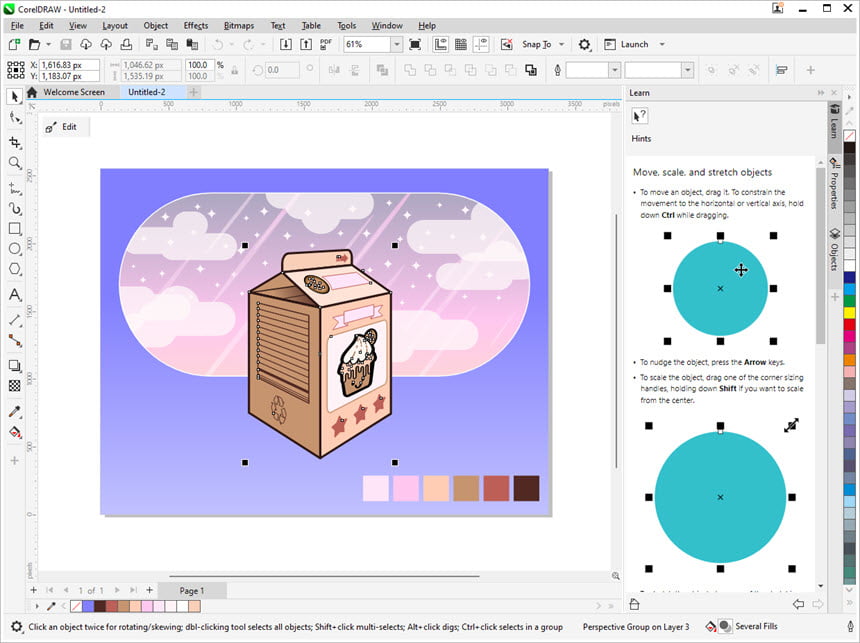This screenshot has height=643, width=860.
Task: Create a new document from toolbar
Action: 15,44
